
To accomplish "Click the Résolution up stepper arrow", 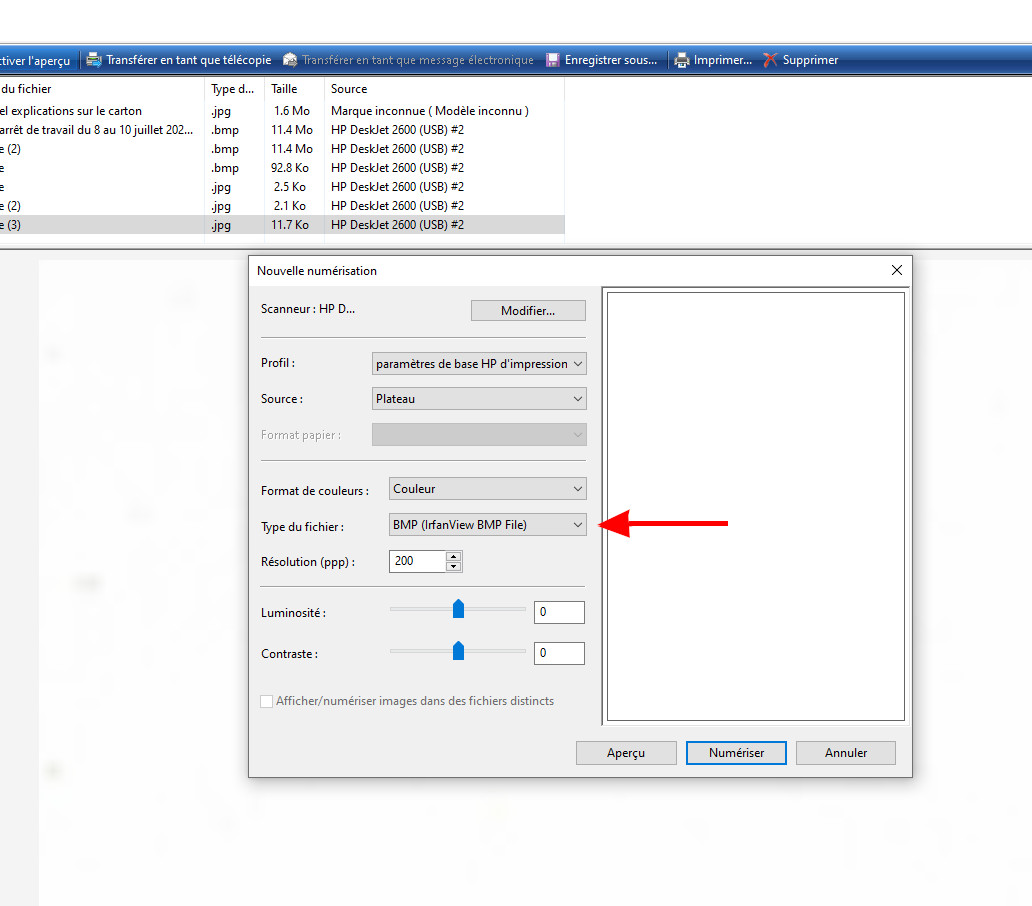I will (x=455, y=557).
